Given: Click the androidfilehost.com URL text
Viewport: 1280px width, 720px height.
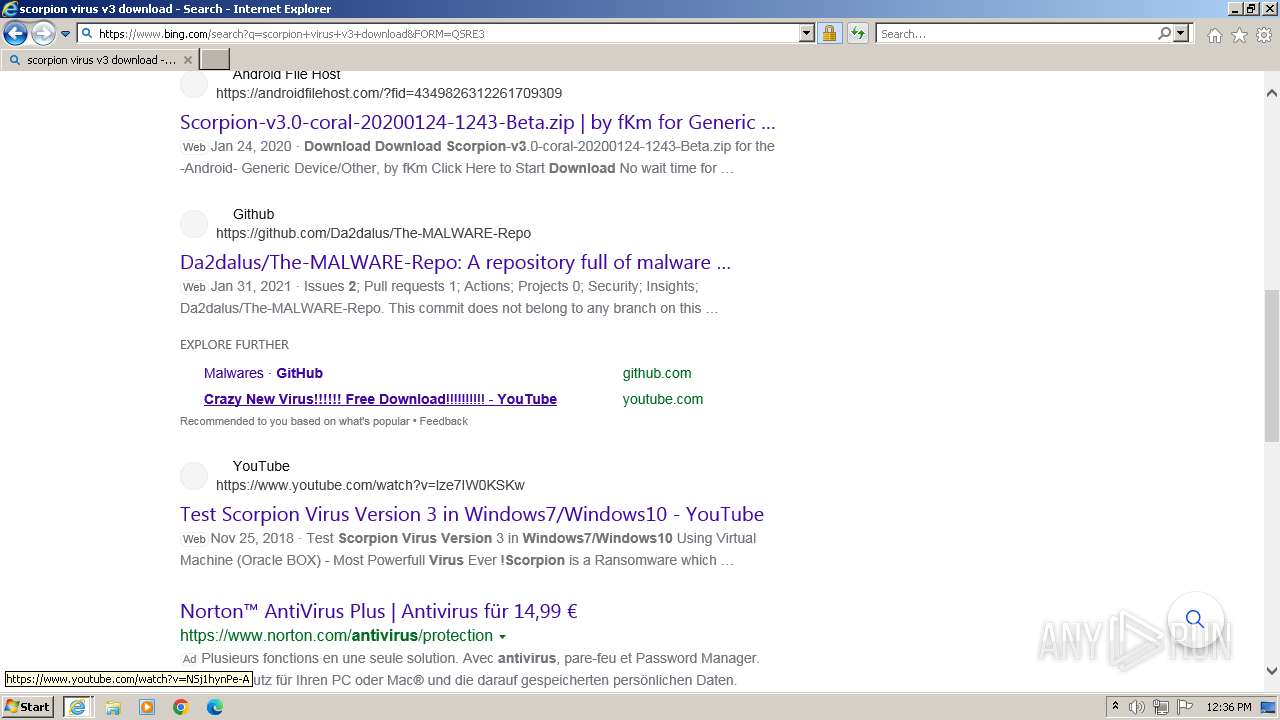Looking at the screenshot, I should tap(389, 93).
